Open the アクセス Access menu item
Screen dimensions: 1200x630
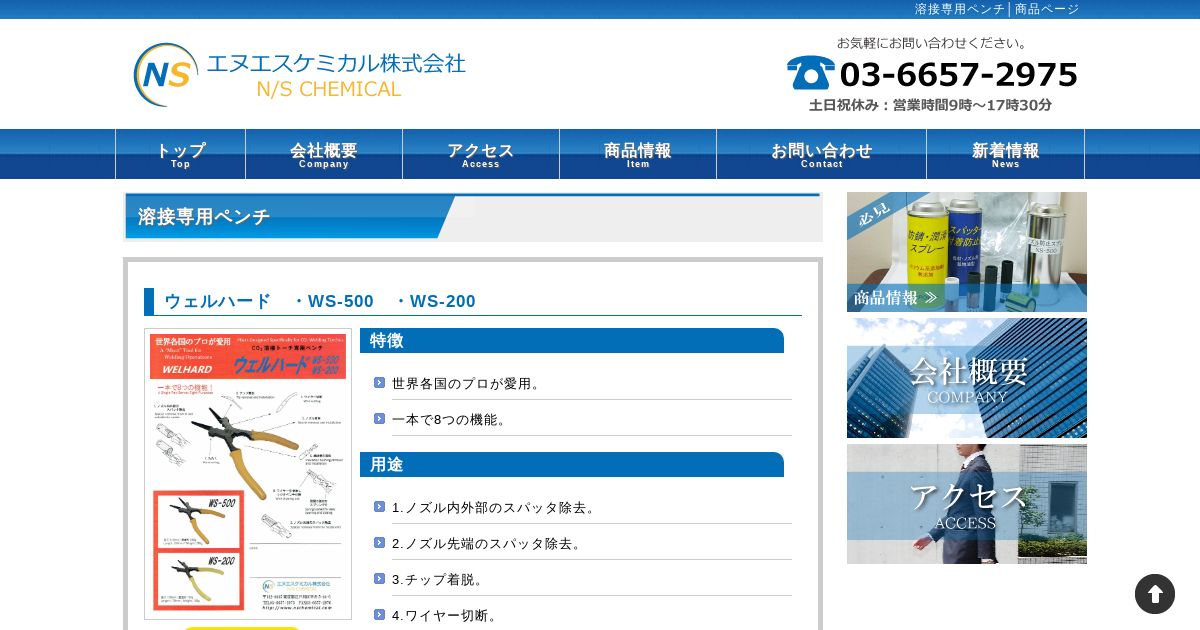[481, 154]
